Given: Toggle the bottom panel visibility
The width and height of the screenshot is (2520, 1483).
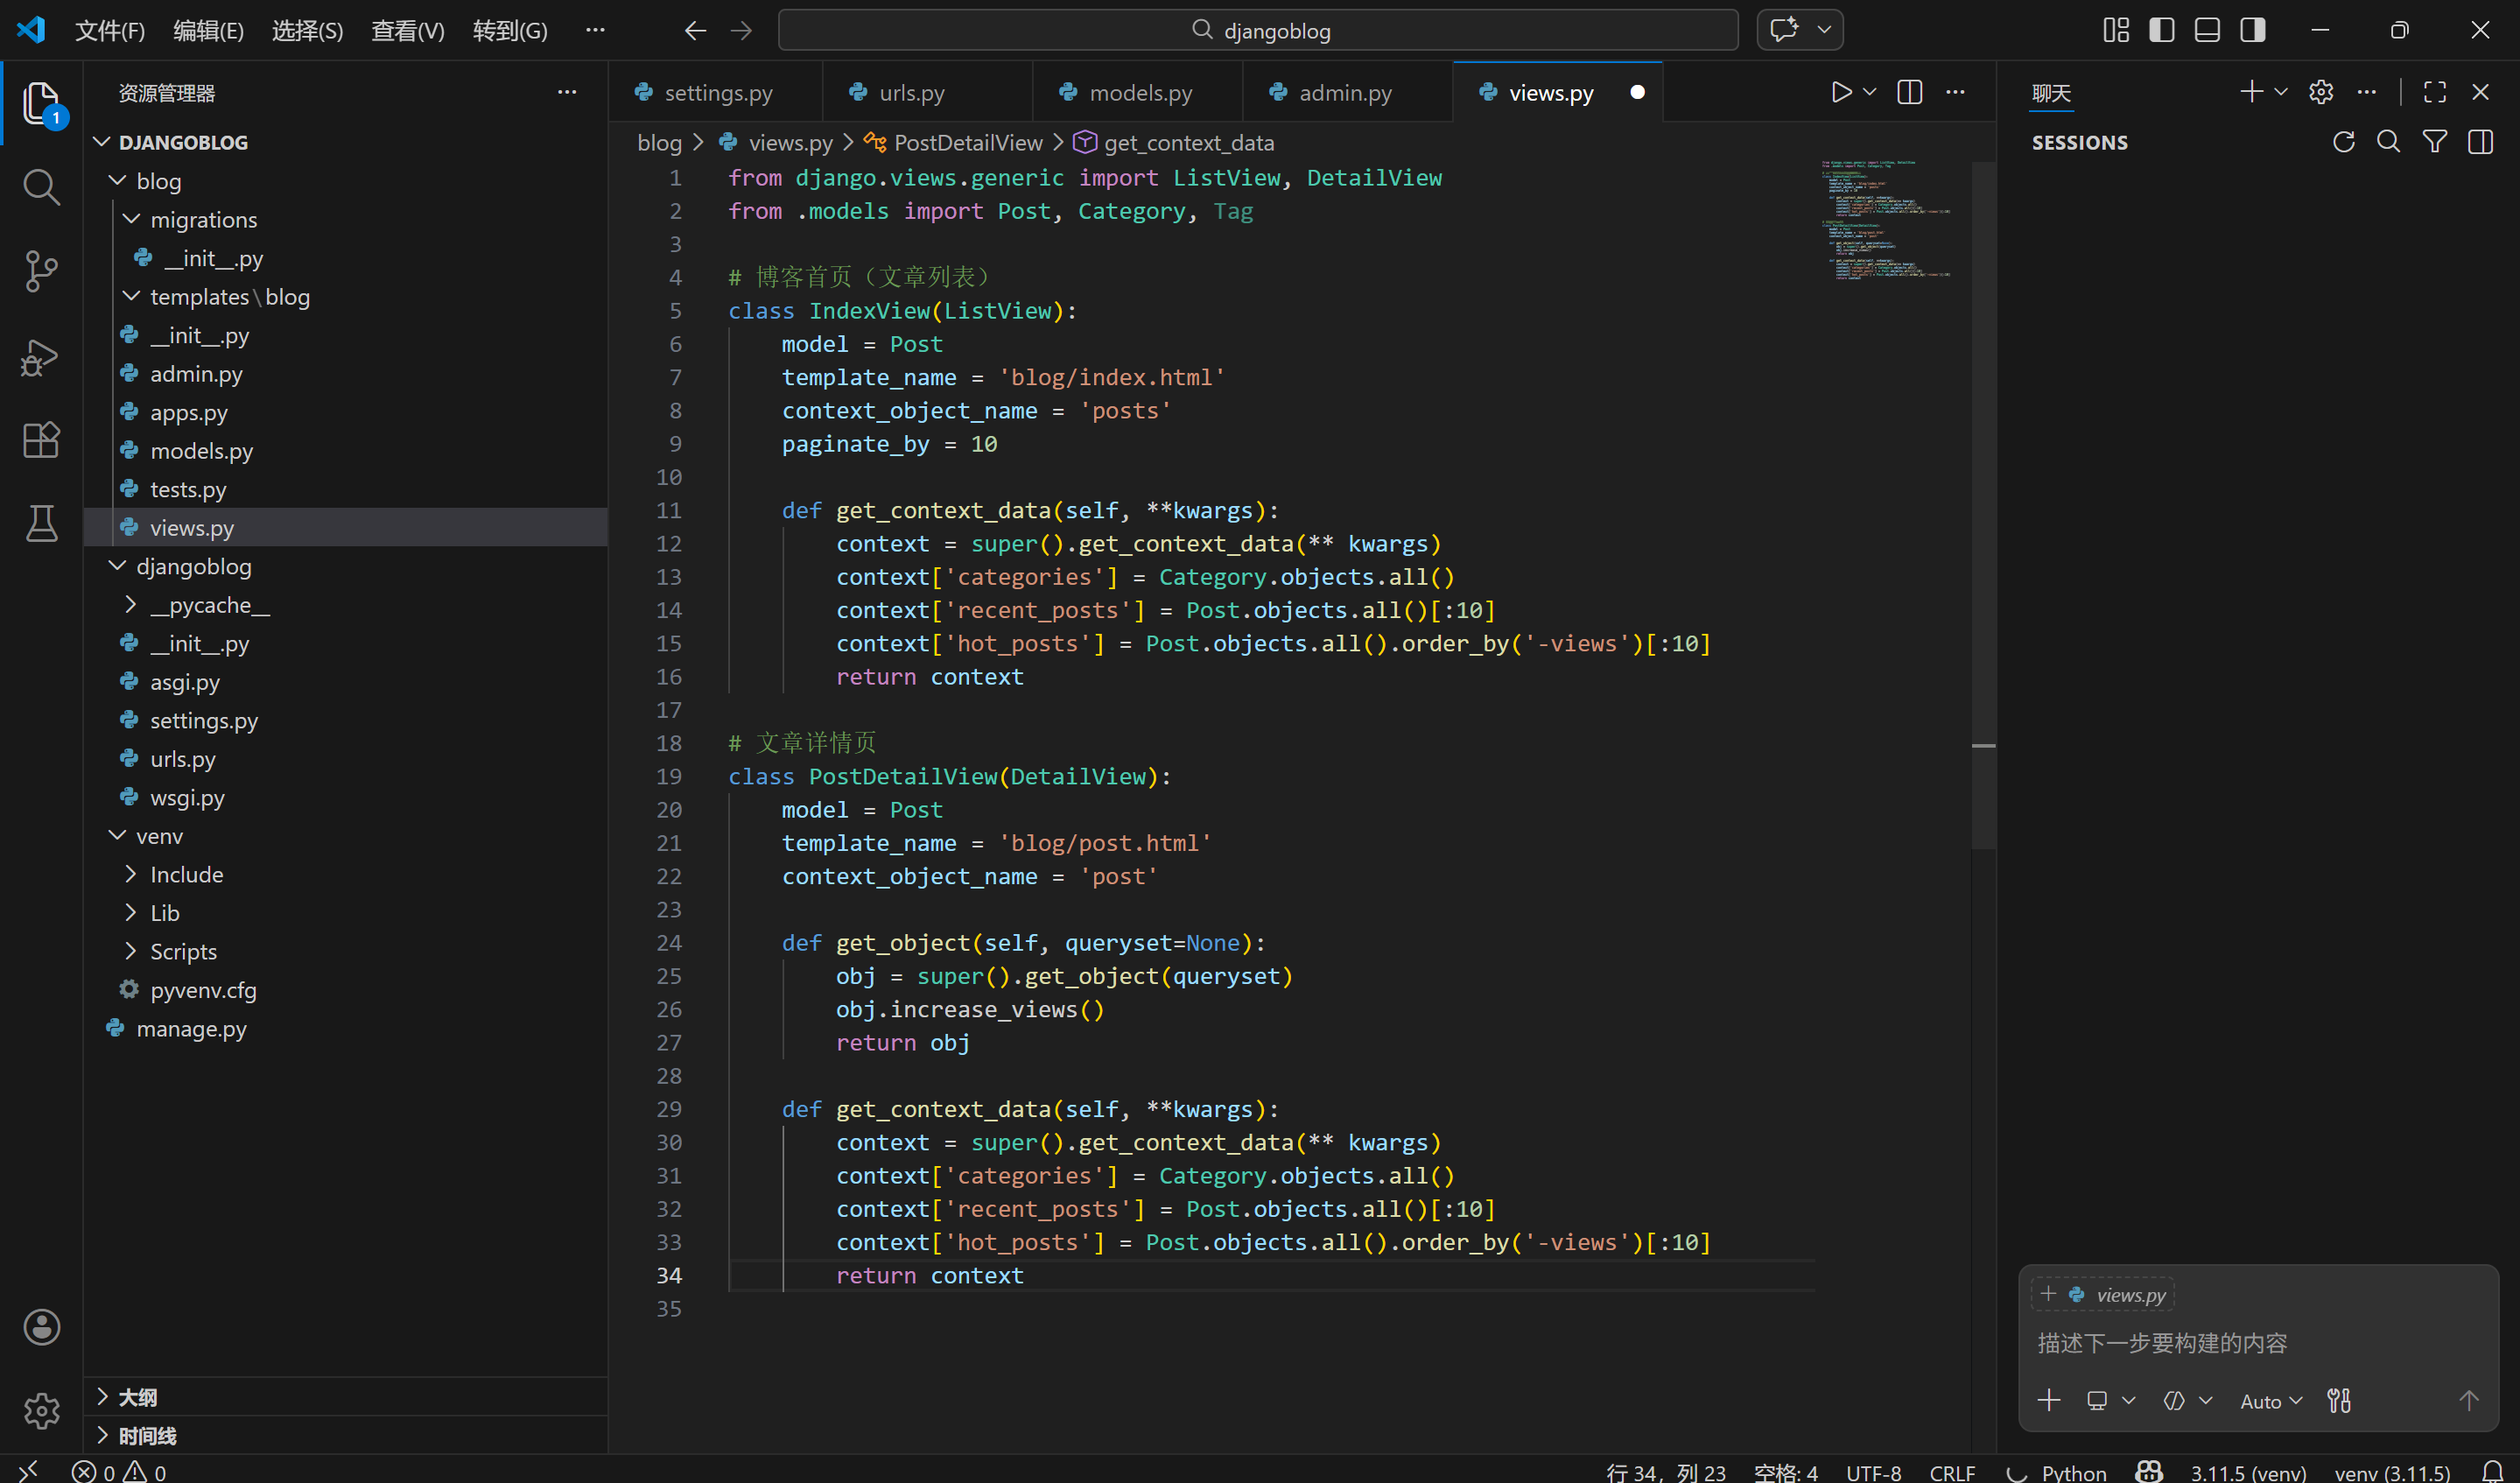Looking at the screenshot, I should tap(2207, 30).
